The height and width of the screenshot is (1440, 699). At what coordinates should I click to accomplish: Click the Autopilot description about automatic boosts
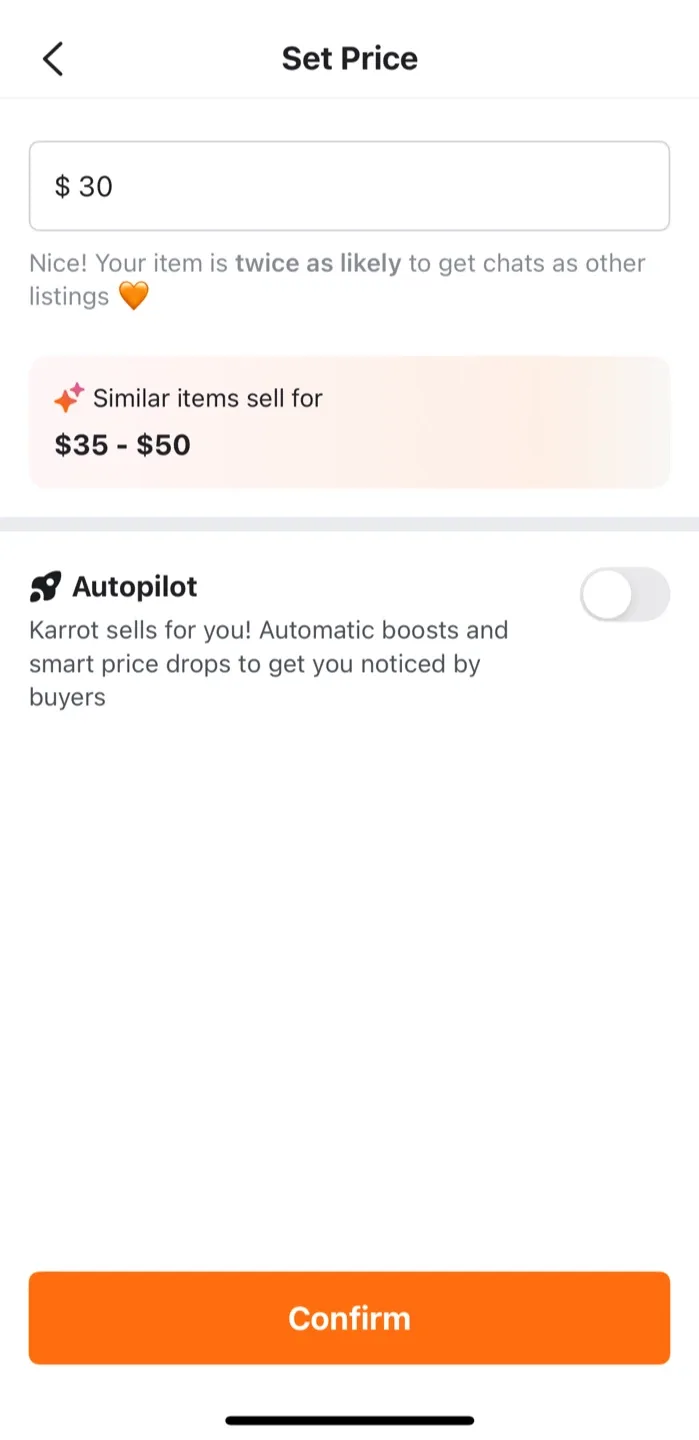coord(268,664)
